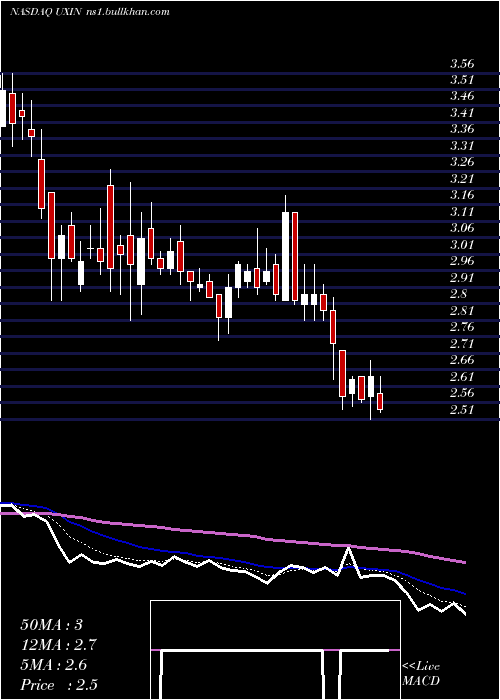
Task: Click the <<Live MACD label
Action: [x=421, y=674]
